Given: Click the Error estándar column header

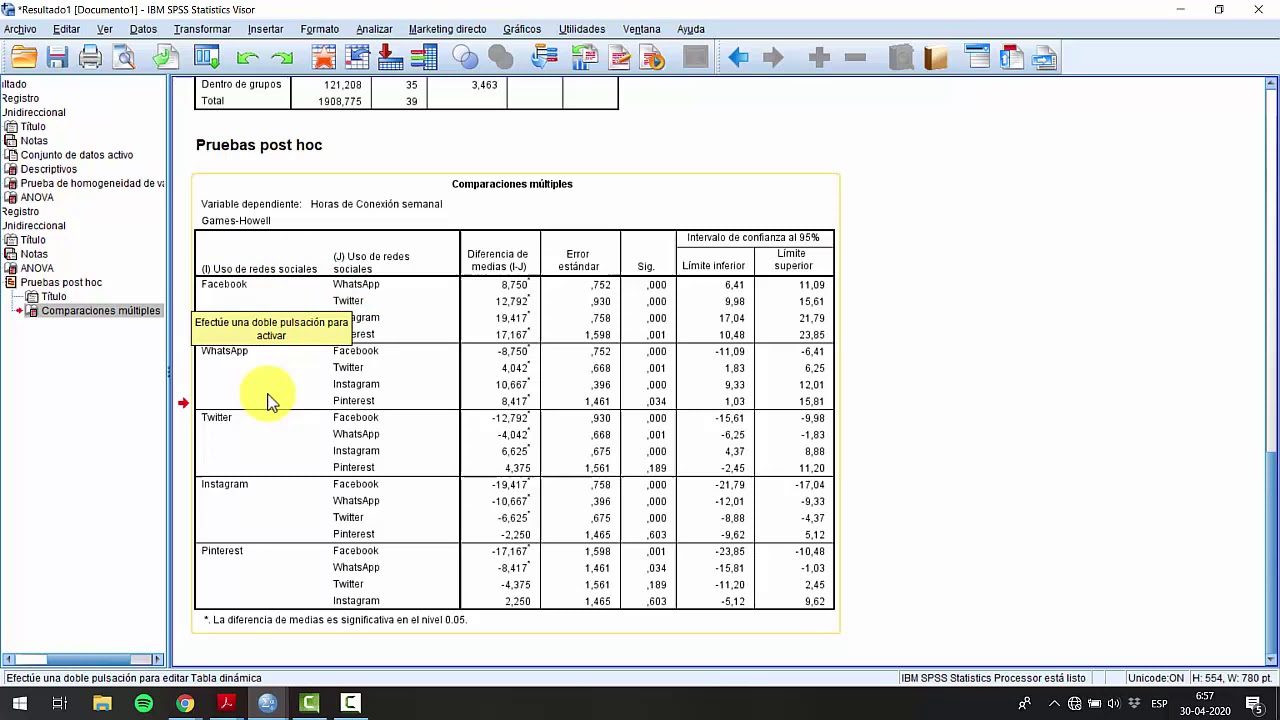Looking at the screenshot, I should [x=579, y=260].
